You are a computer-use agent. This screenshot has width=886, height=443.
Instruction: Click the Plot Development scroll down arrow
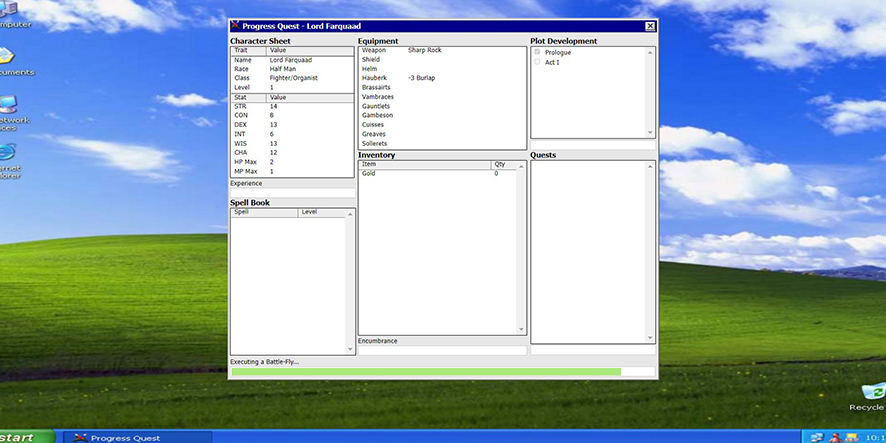(650, 133)
